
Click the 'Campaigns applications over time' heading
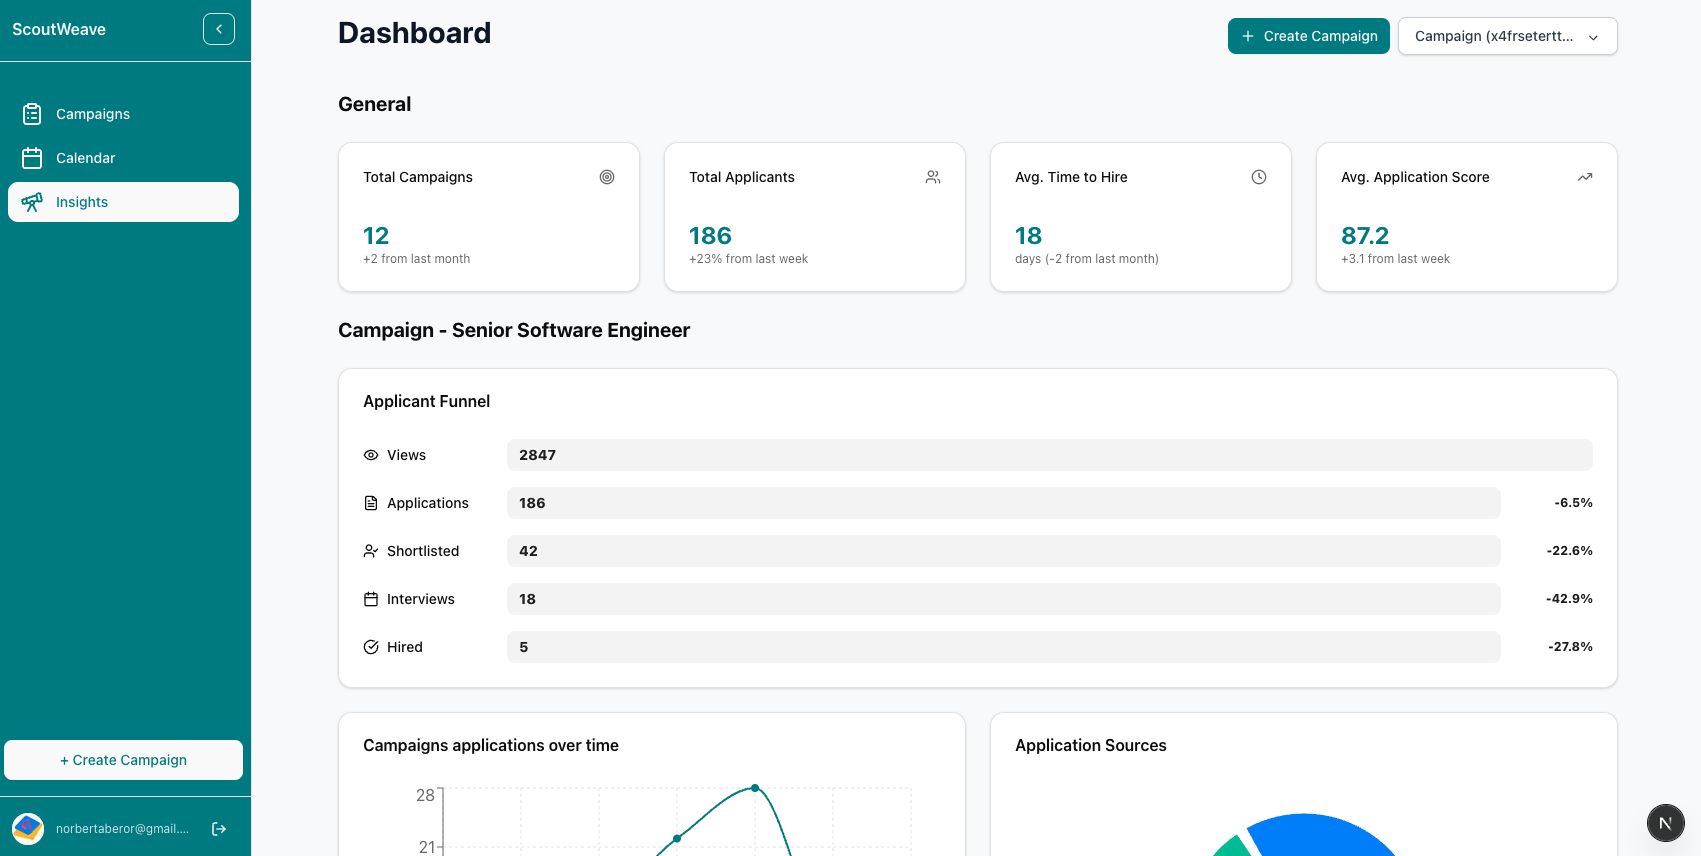pos(491,746)
